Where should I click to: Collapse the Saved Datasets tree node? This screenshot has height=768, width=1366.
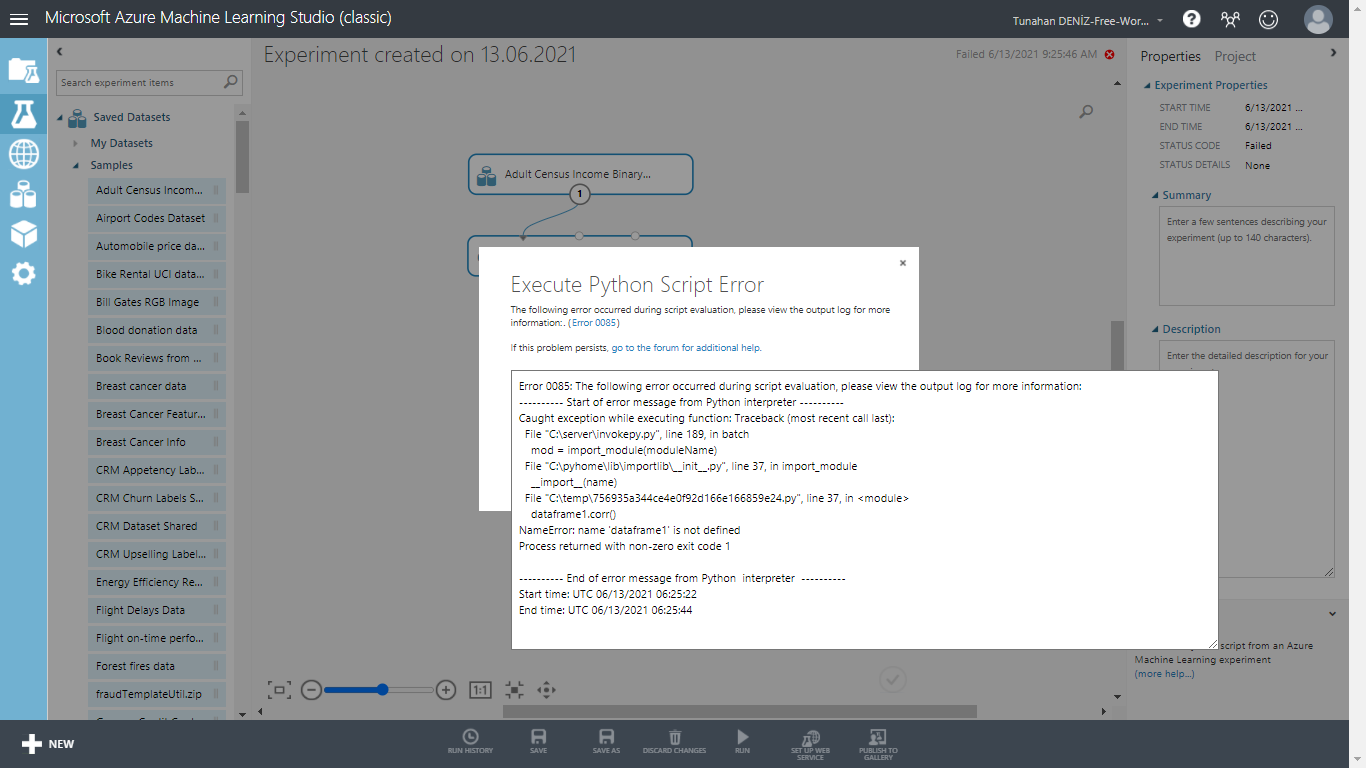tap(60, 118)
